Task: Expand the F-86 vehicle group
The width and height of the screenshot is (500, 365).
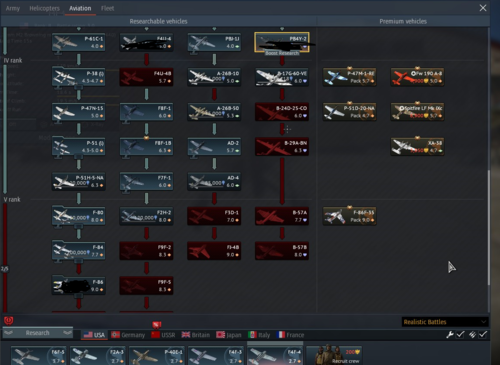Action: (x=79, y=285)
